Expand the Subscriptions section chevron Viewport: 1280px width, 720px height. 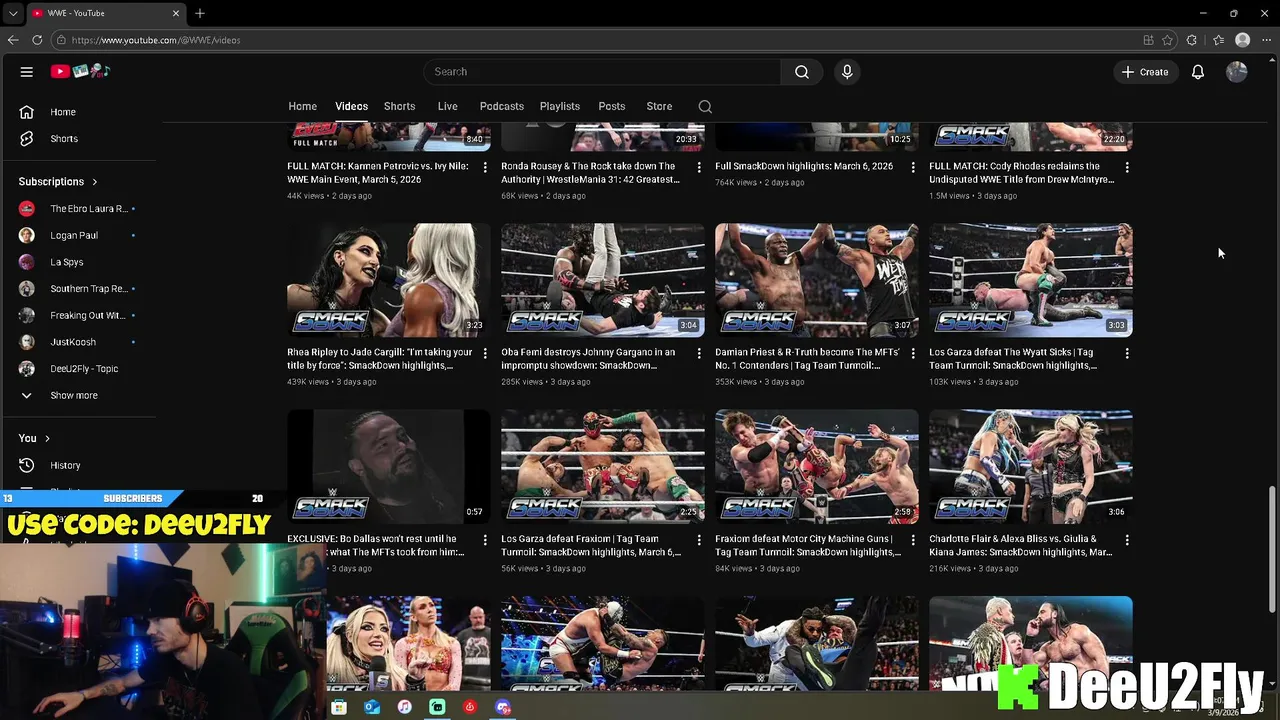(x=95, y=182)
